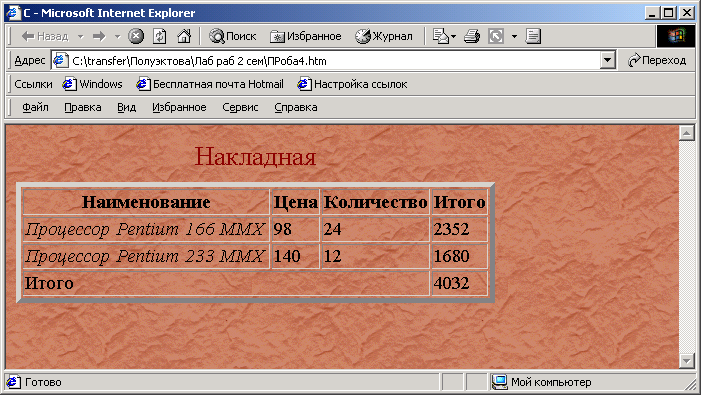Open the Избранное toolbar button

[306, 36]
